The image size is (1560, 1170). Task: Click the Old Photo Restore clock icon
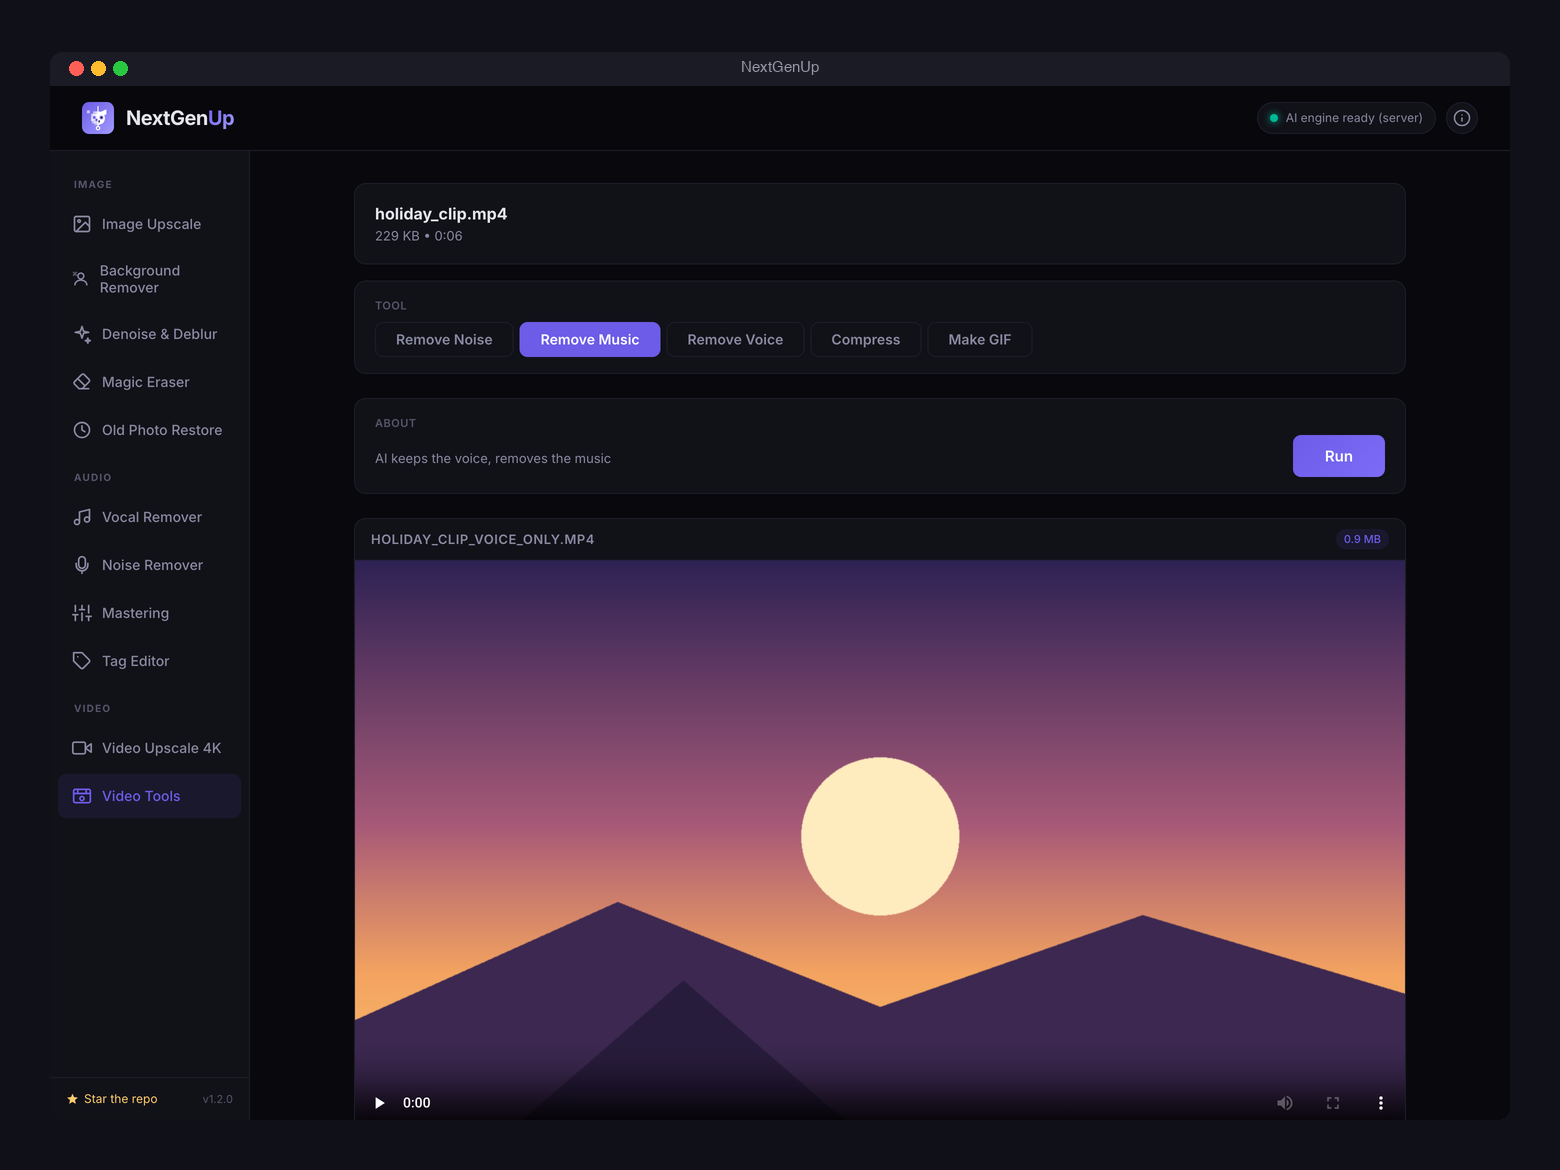pos(82,430)
